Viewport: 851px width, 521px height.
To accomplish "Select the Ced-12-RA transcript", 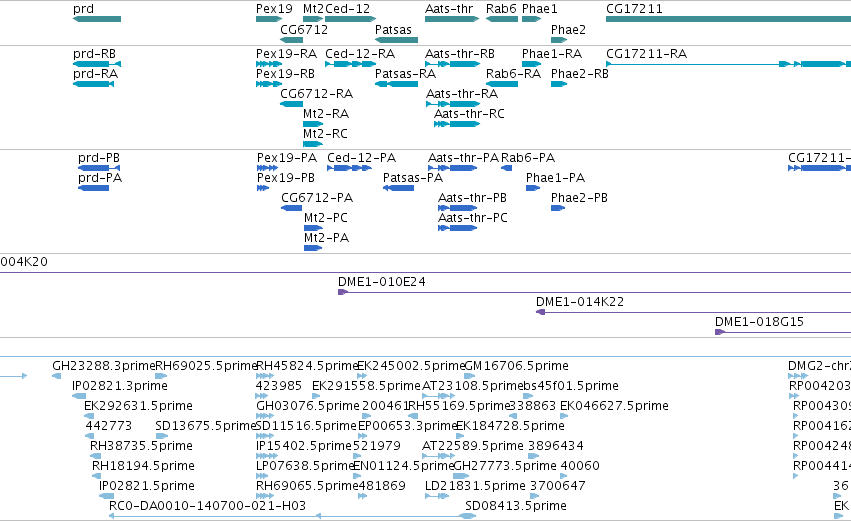I will (x=351, y=64).
